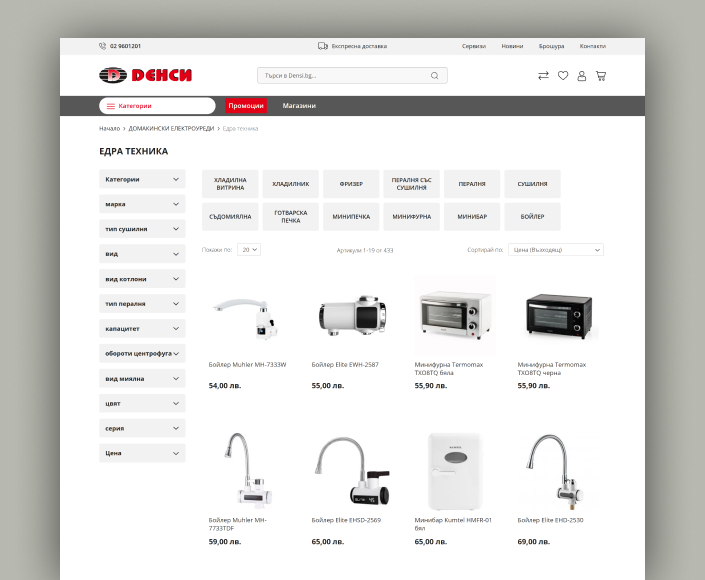Viewport: 705px width, 580px height.
Task: Open Сервизи link in the top bar
Action: (x=473, y=46)
